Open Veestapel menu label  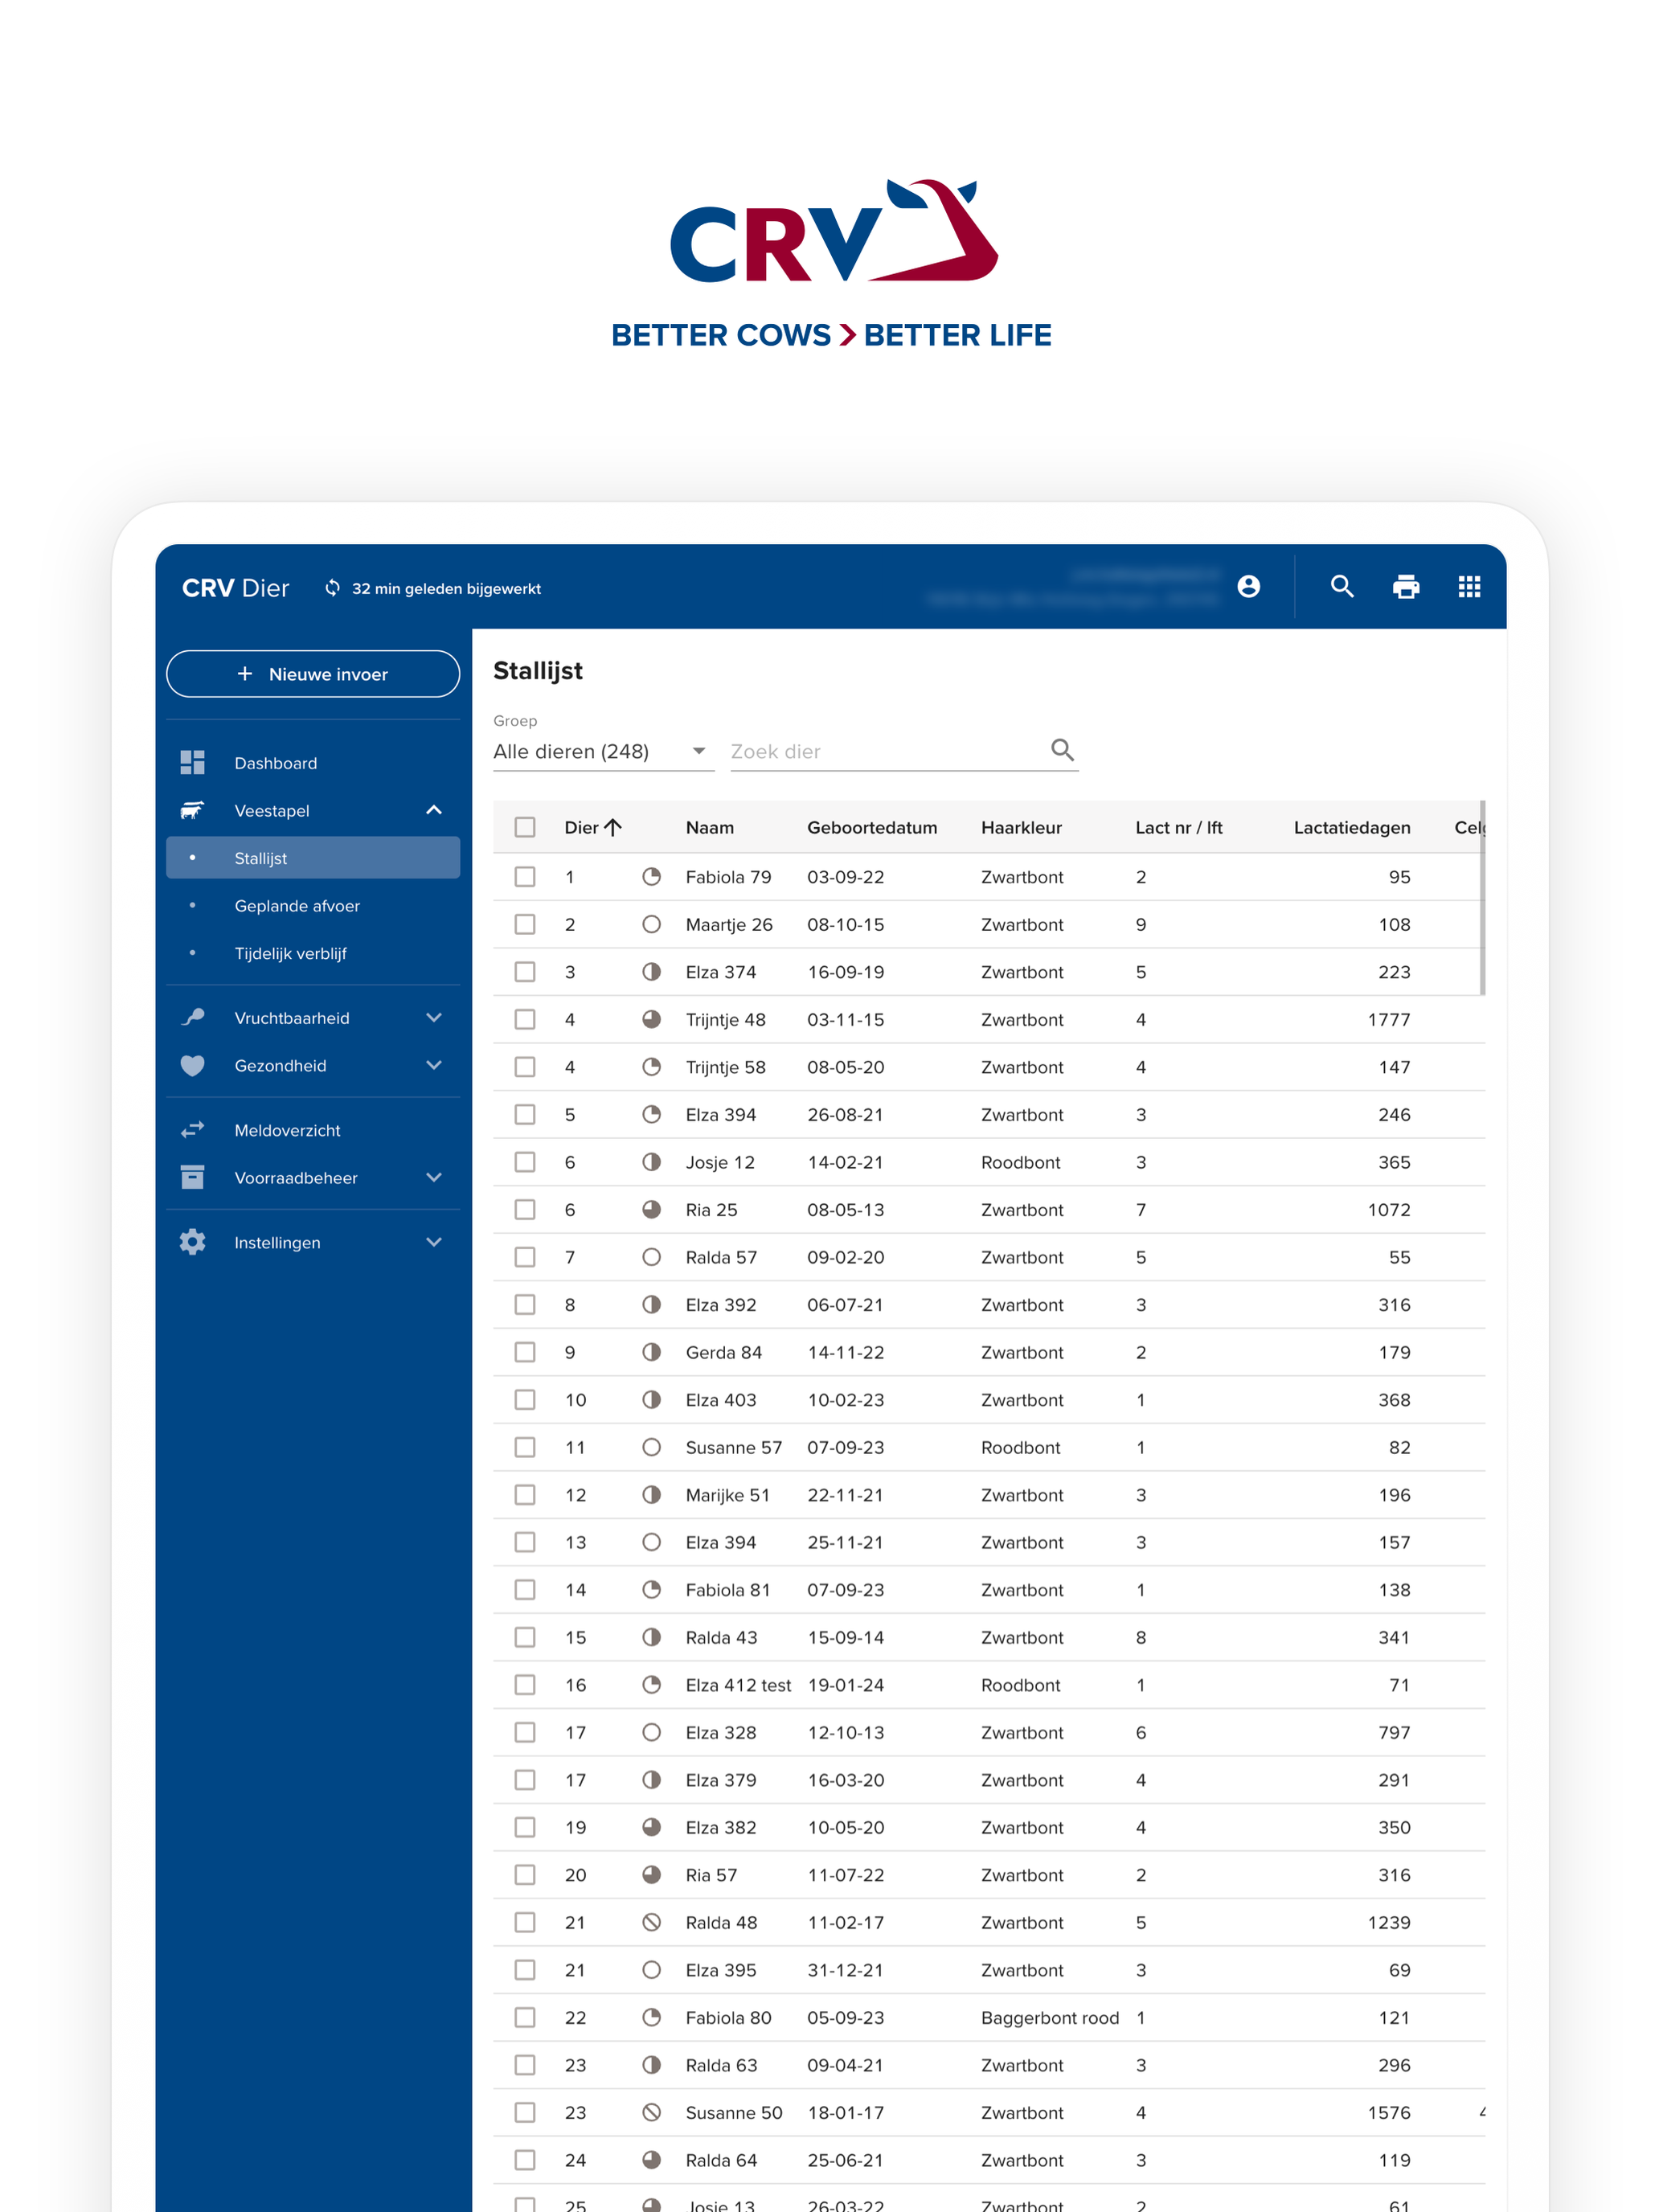click(272, 811)
